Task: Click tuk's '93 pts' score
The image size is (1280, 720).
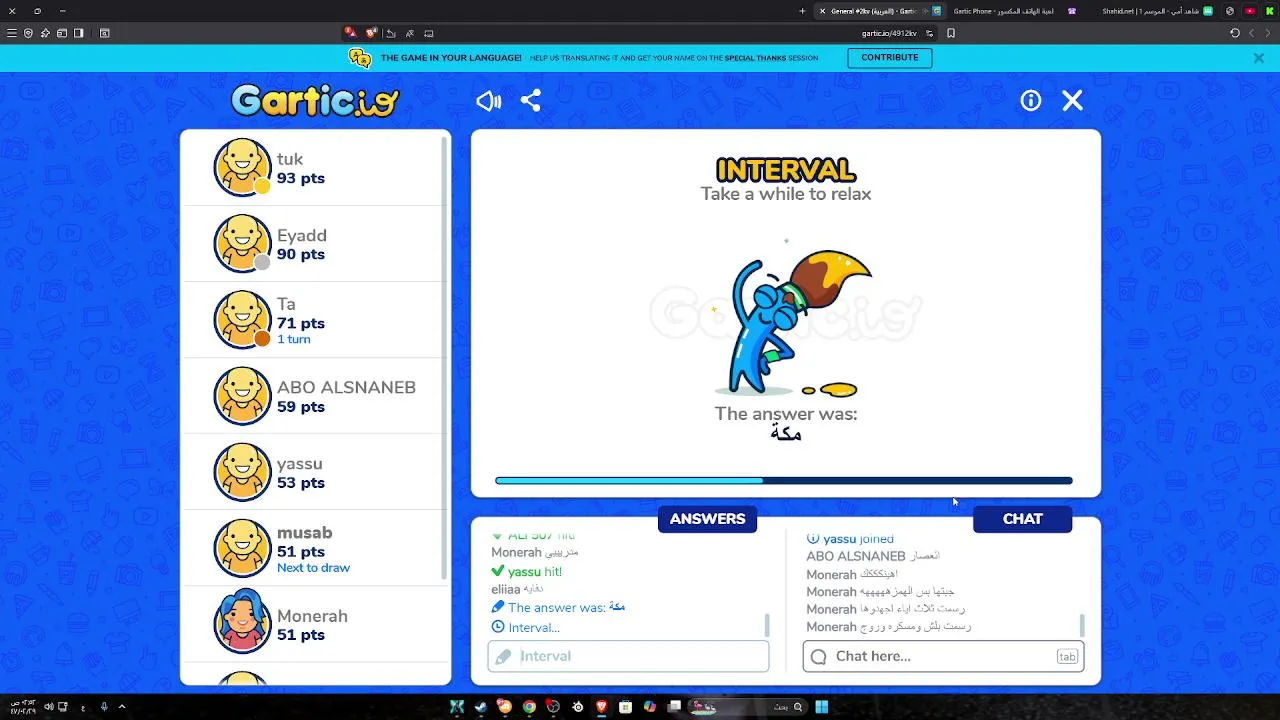Action: pos(301,178)
